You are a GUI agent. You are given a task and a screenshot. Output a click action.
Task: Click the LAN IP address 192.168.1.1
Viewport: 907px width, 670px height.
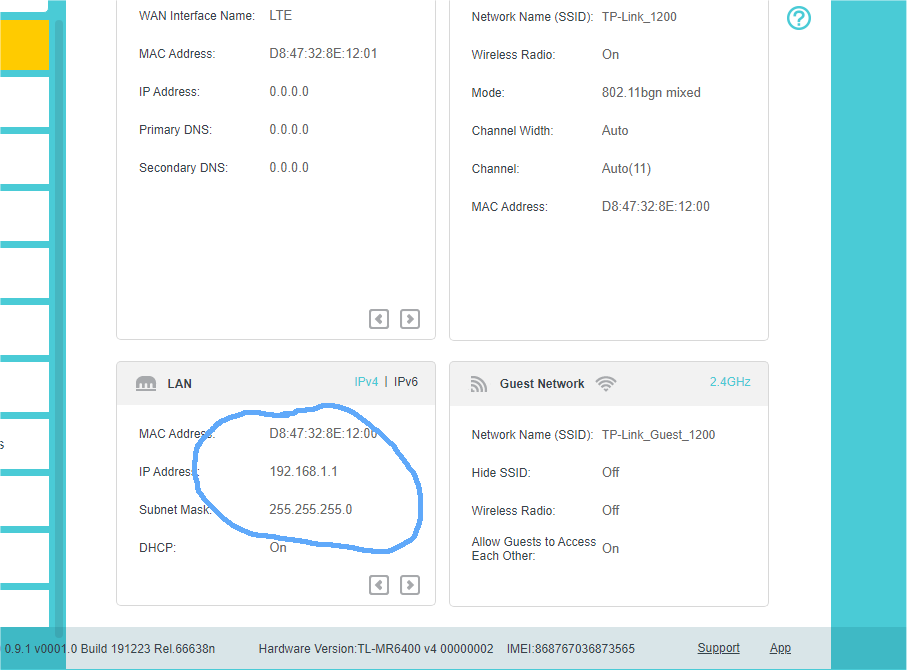click(310, 472)
